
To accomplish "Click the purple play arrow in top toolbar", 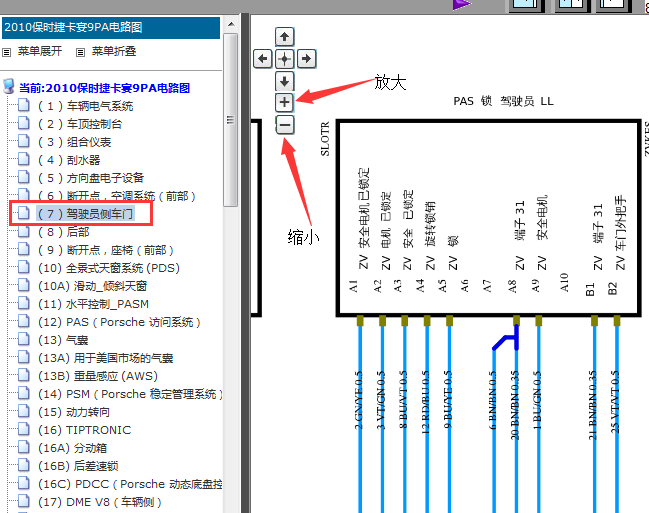I will 462,5.
